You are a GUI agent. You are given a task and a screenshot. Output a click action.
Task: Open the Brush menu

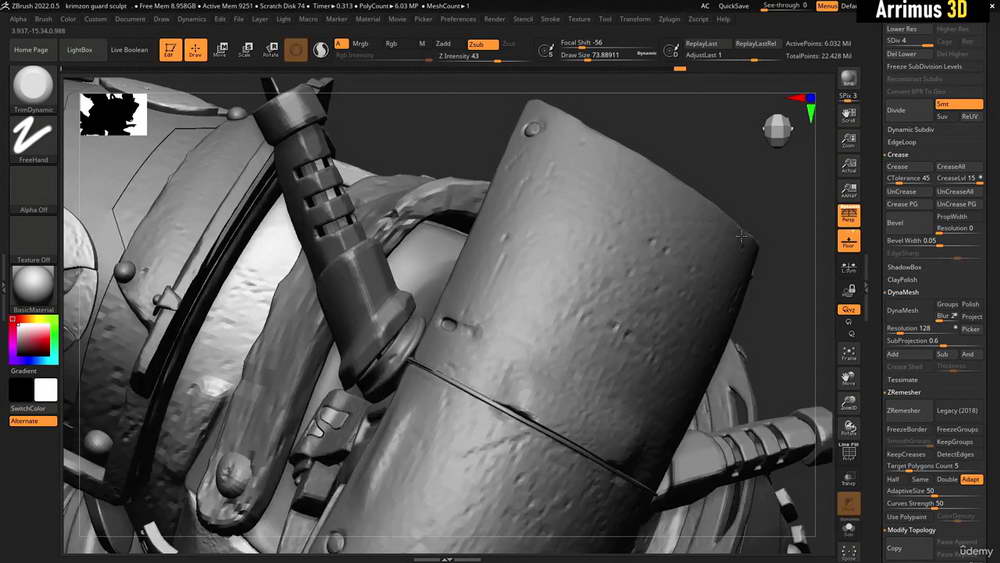click(43, 19)
